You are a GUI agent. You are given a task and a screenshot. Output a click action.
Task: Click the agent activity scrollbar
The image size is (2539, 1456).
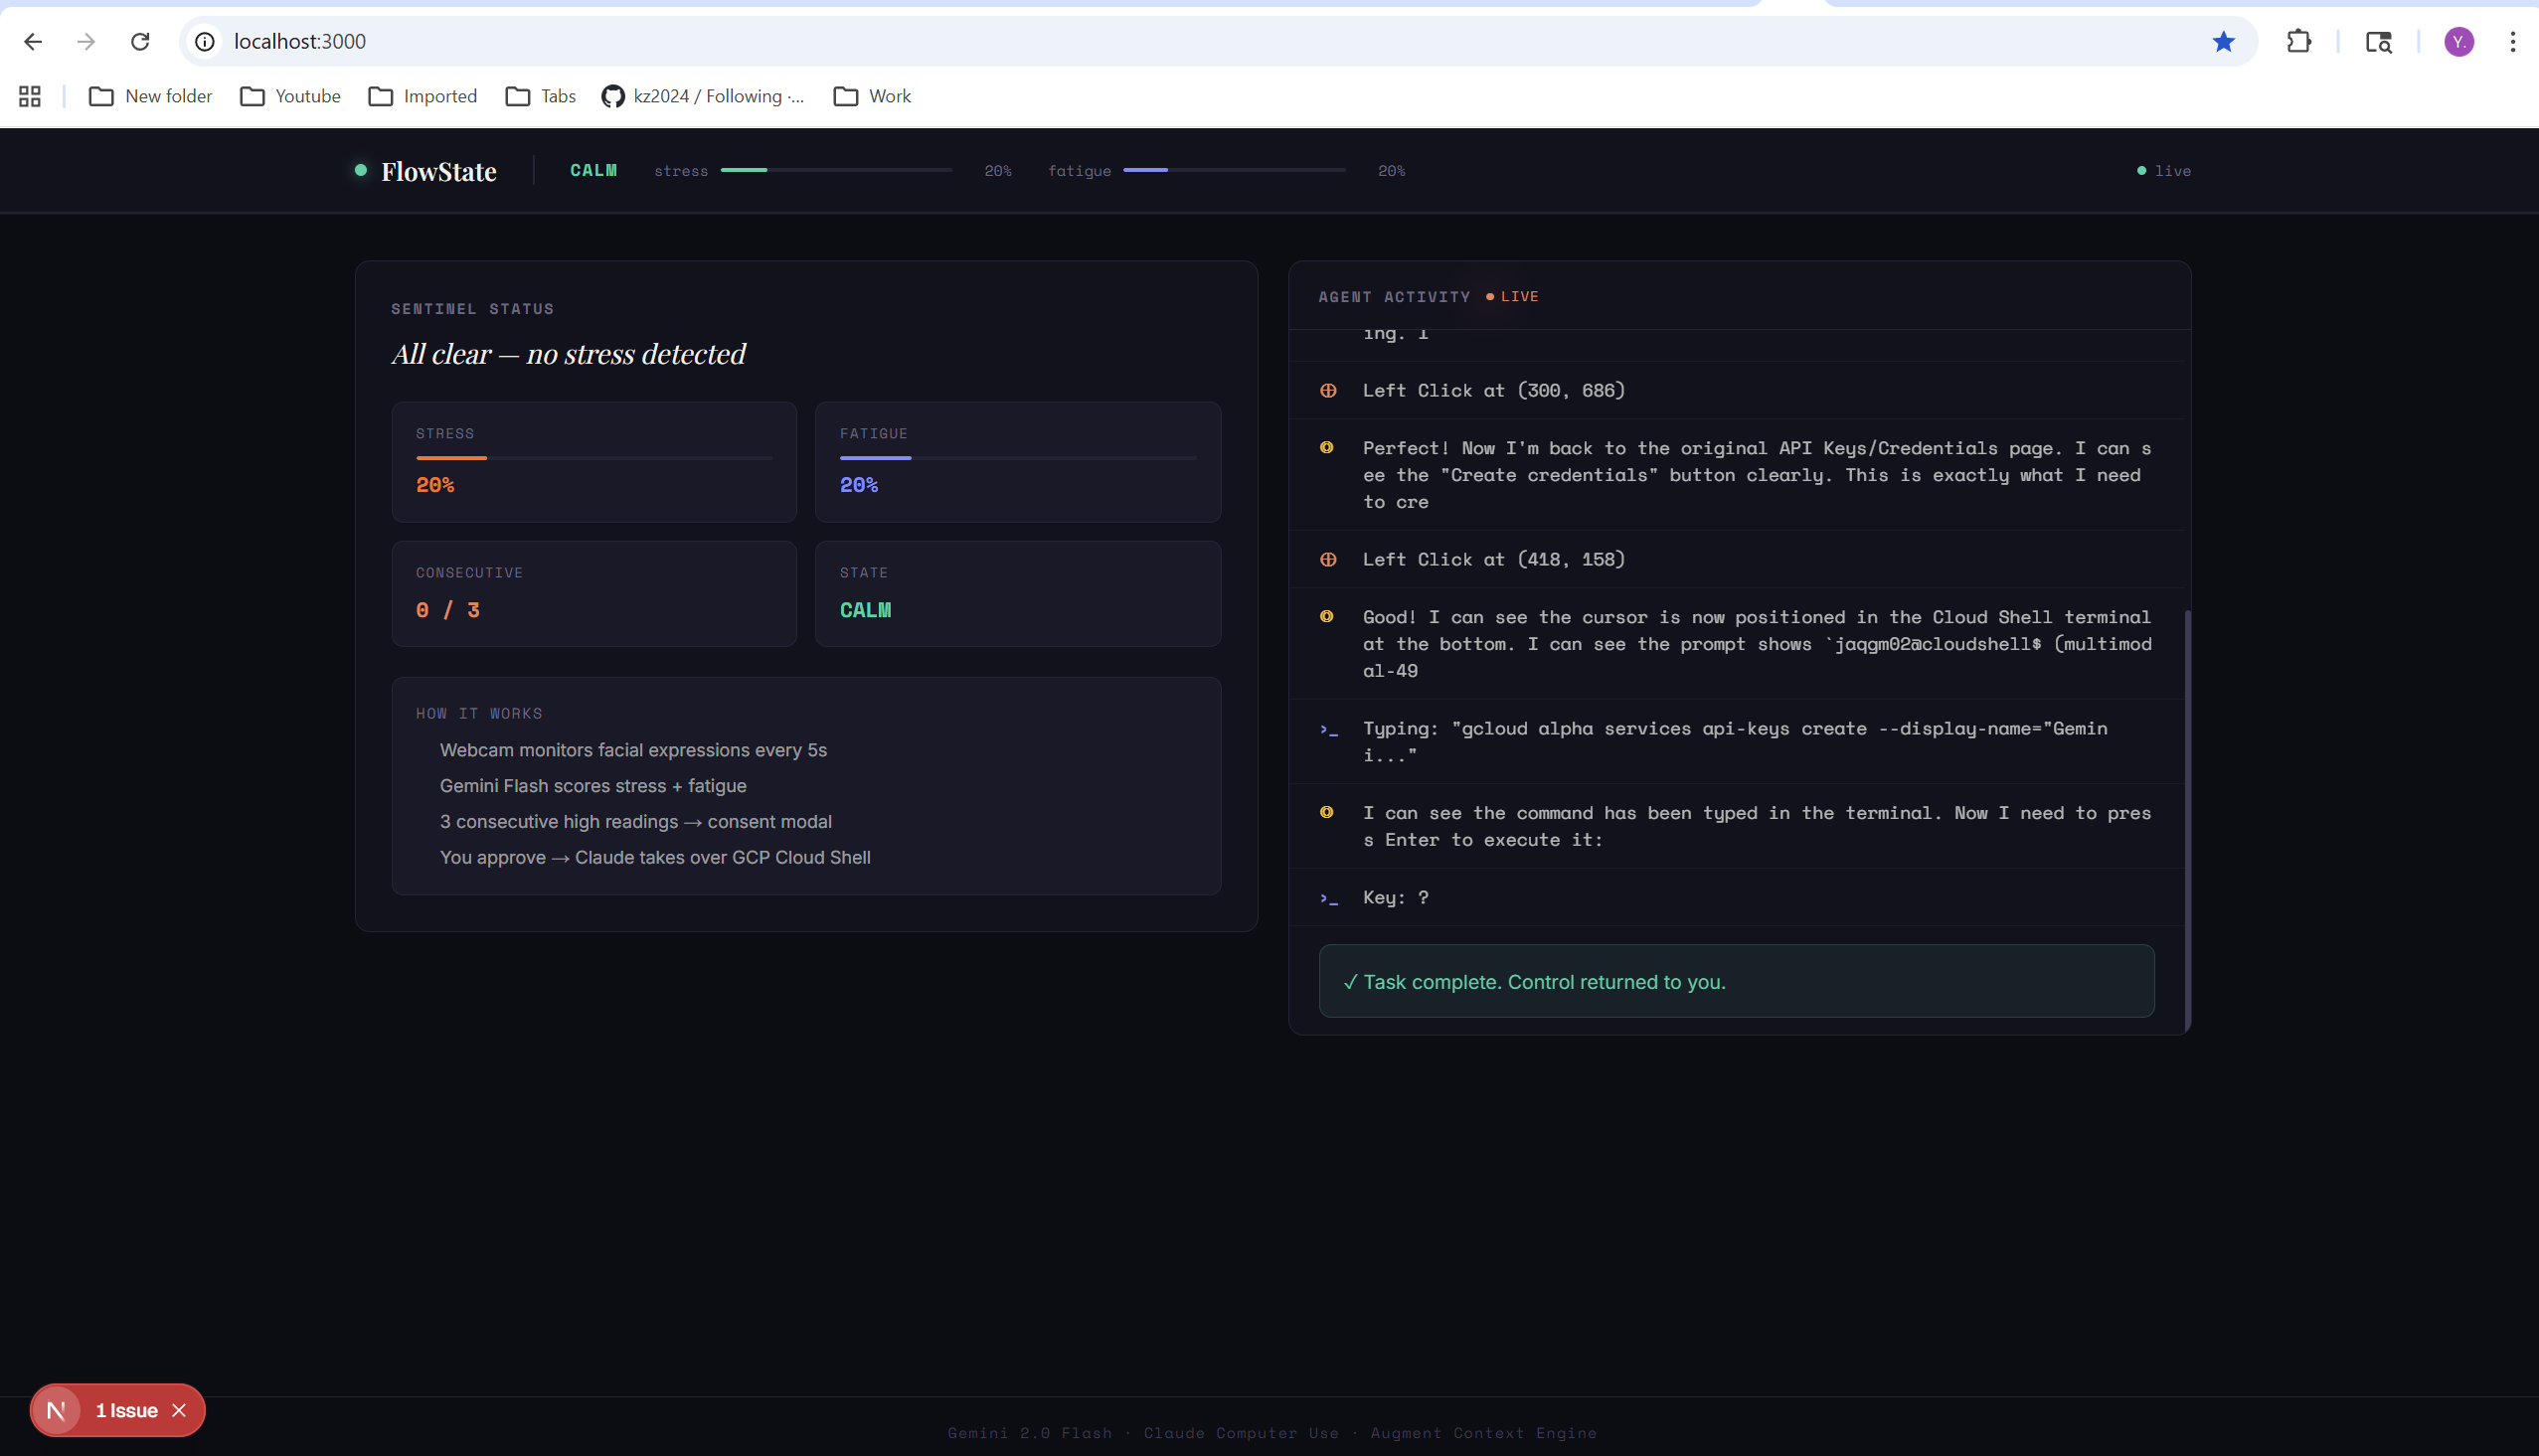click(x=2187, y=820)
